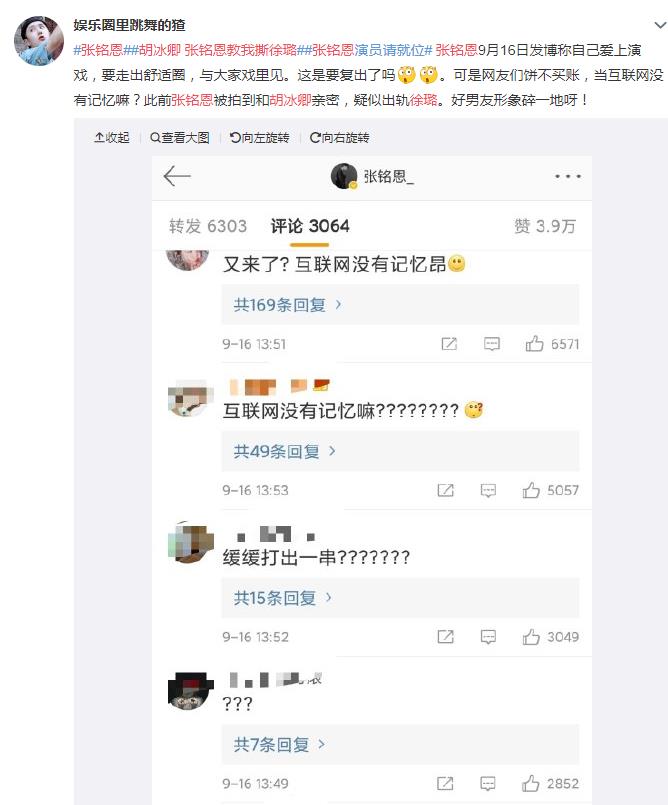Image resolution: width=668 pixels, height=805 pixels.
Task: Open the #张铭恩演员请就位# hashtag link
Action: (x=368, y=50)
